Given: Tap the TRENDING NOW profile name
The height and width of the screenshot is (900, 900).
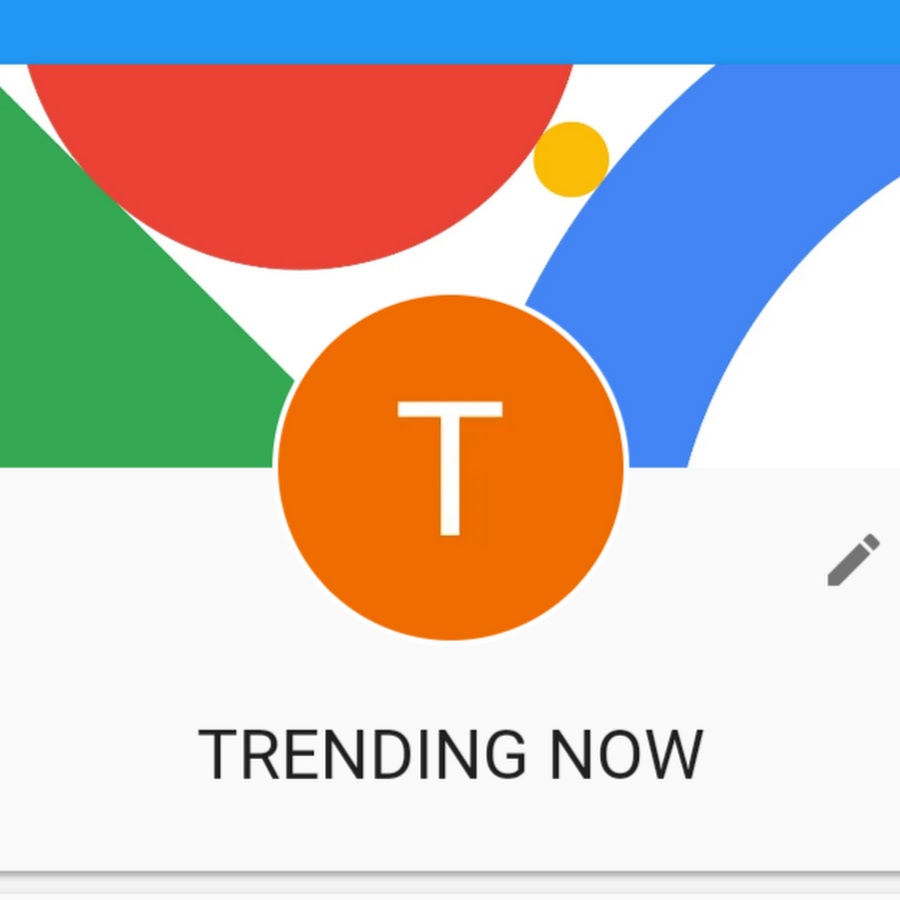Looking at the screenshot, I should point(451,754).
